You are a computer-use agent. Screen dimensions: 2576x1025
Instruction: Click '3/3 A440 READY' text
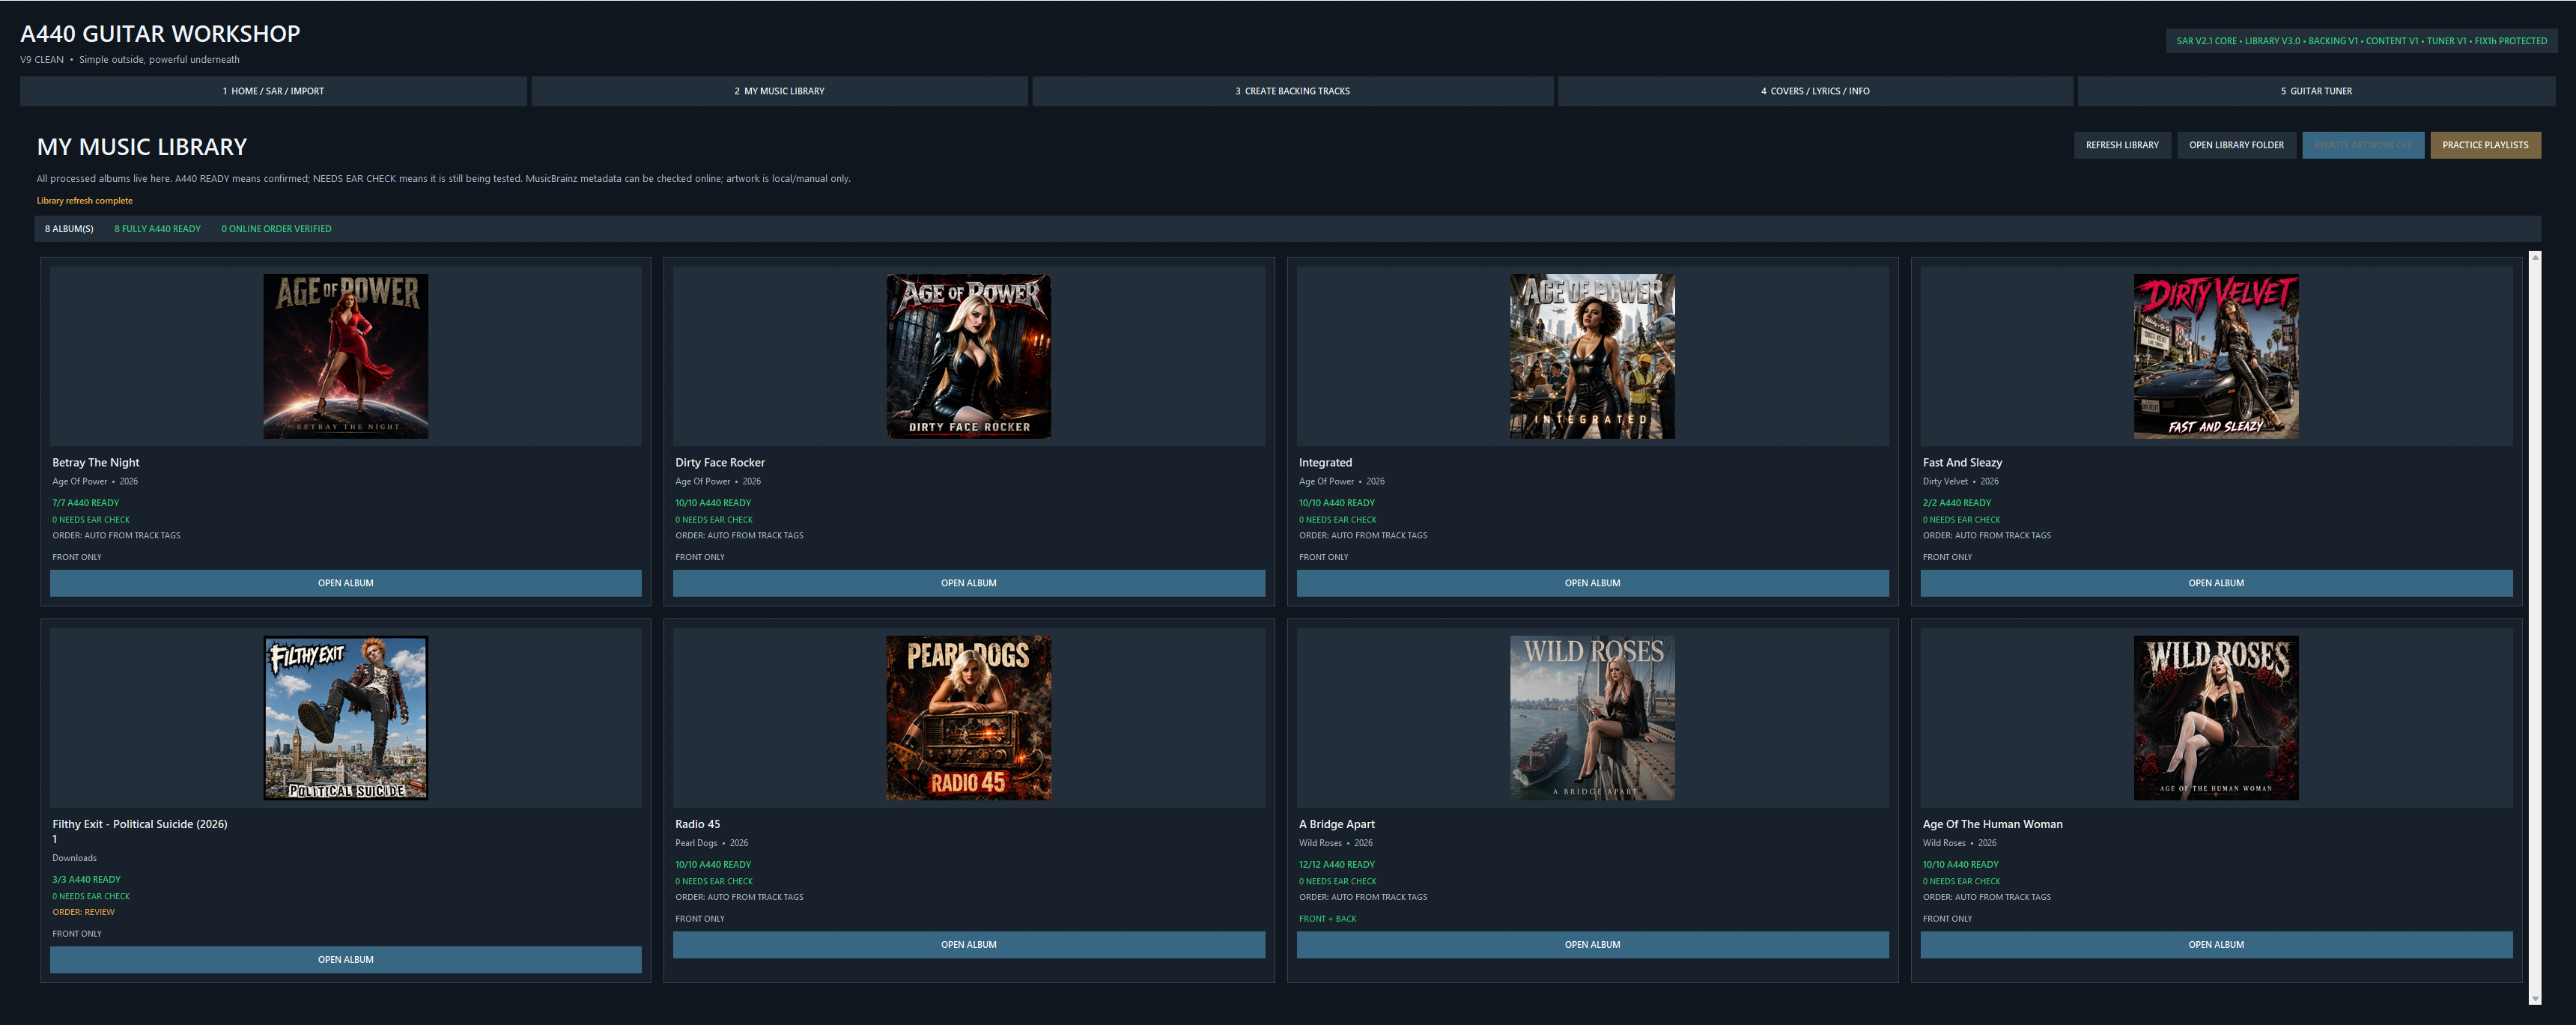(86, 880)
